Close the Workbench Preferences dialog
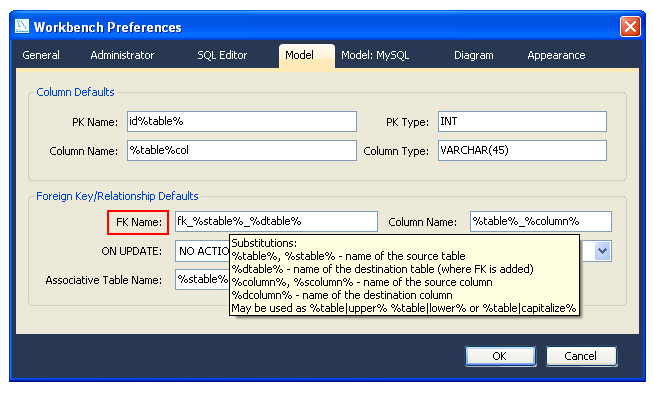 629,27
